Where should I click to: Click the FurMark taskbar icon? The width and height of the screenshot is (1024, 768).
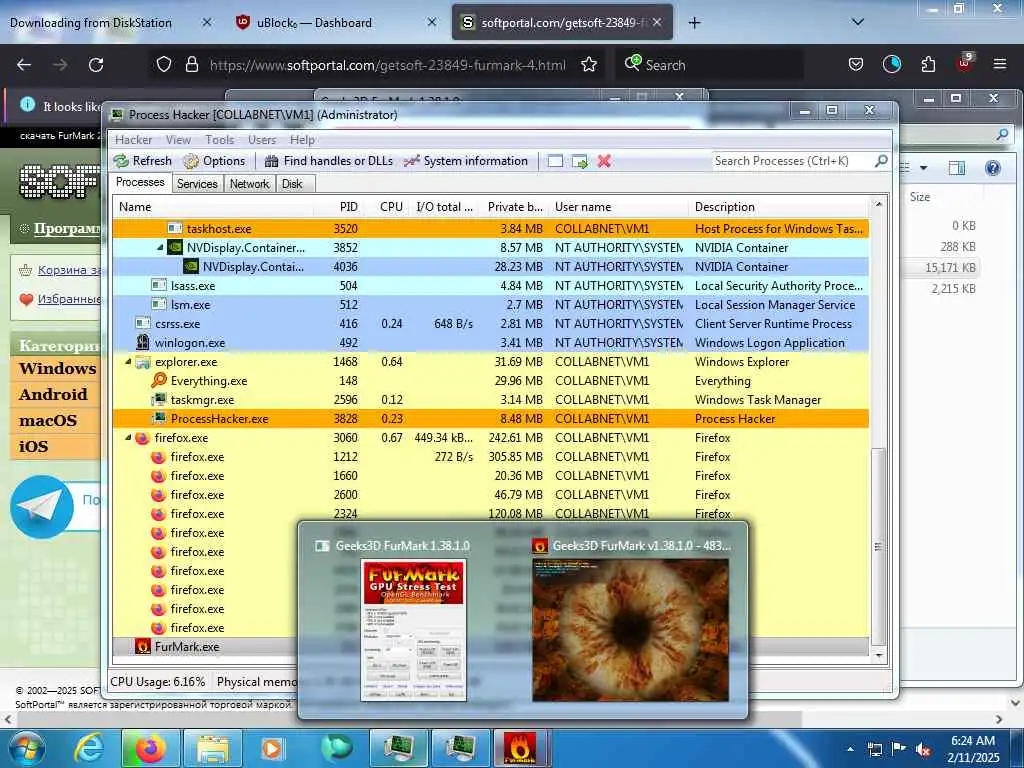[x=520, y=748]
